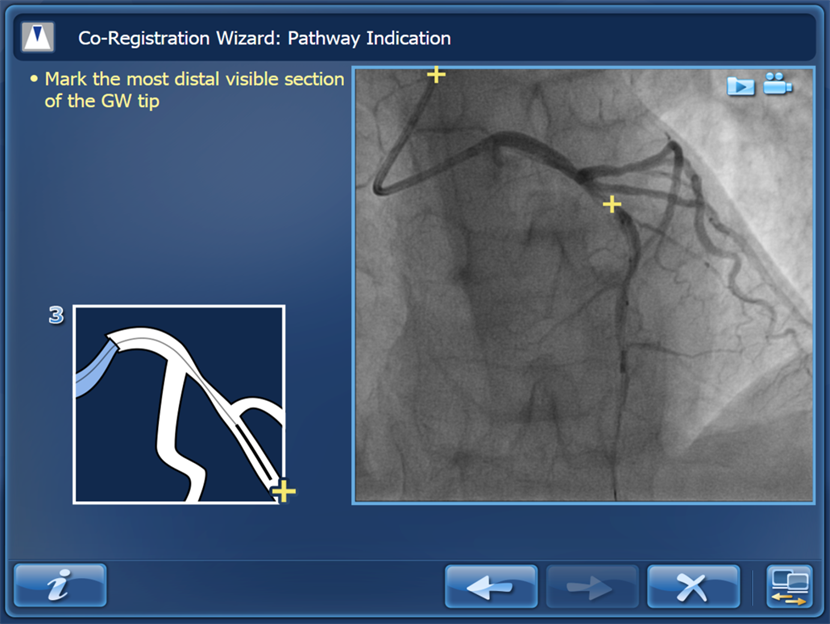Select the yellow marker on the mid vessel
This screenshot has height=624, width=830.
[612, 204]
